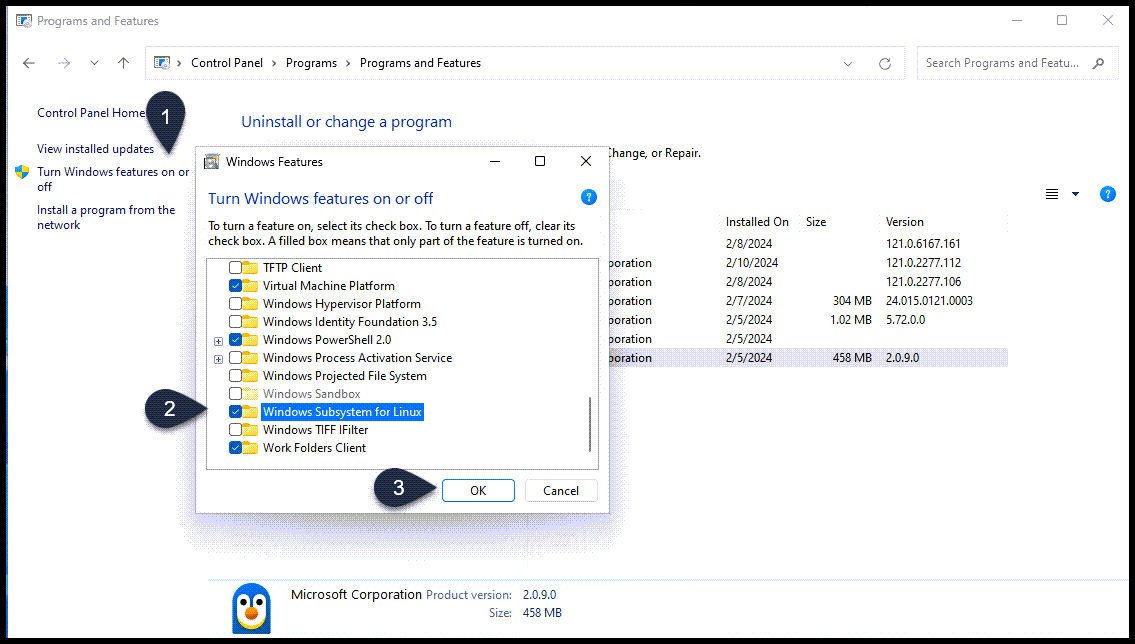Click the Virtual Machine Platform folder icon
The width and height of the screenshot is (1135, 644).
tap(250, 286)
